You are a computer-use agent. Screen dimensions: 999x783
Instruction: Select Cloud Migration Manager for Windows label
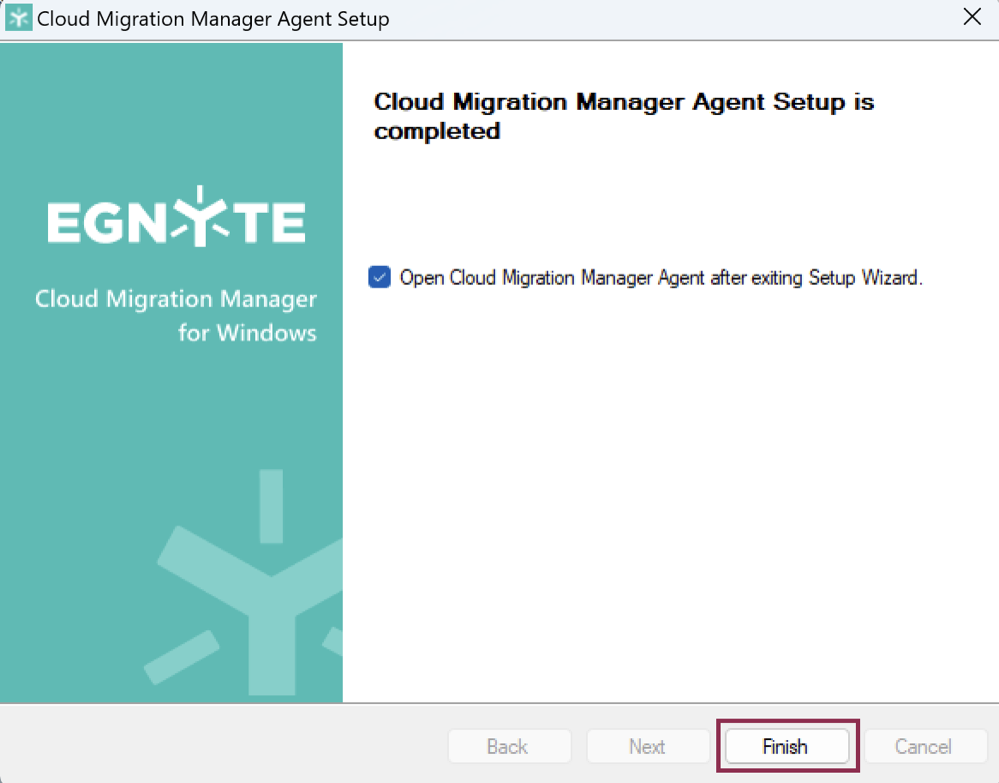pyautogui.click(x=175, y=315)
